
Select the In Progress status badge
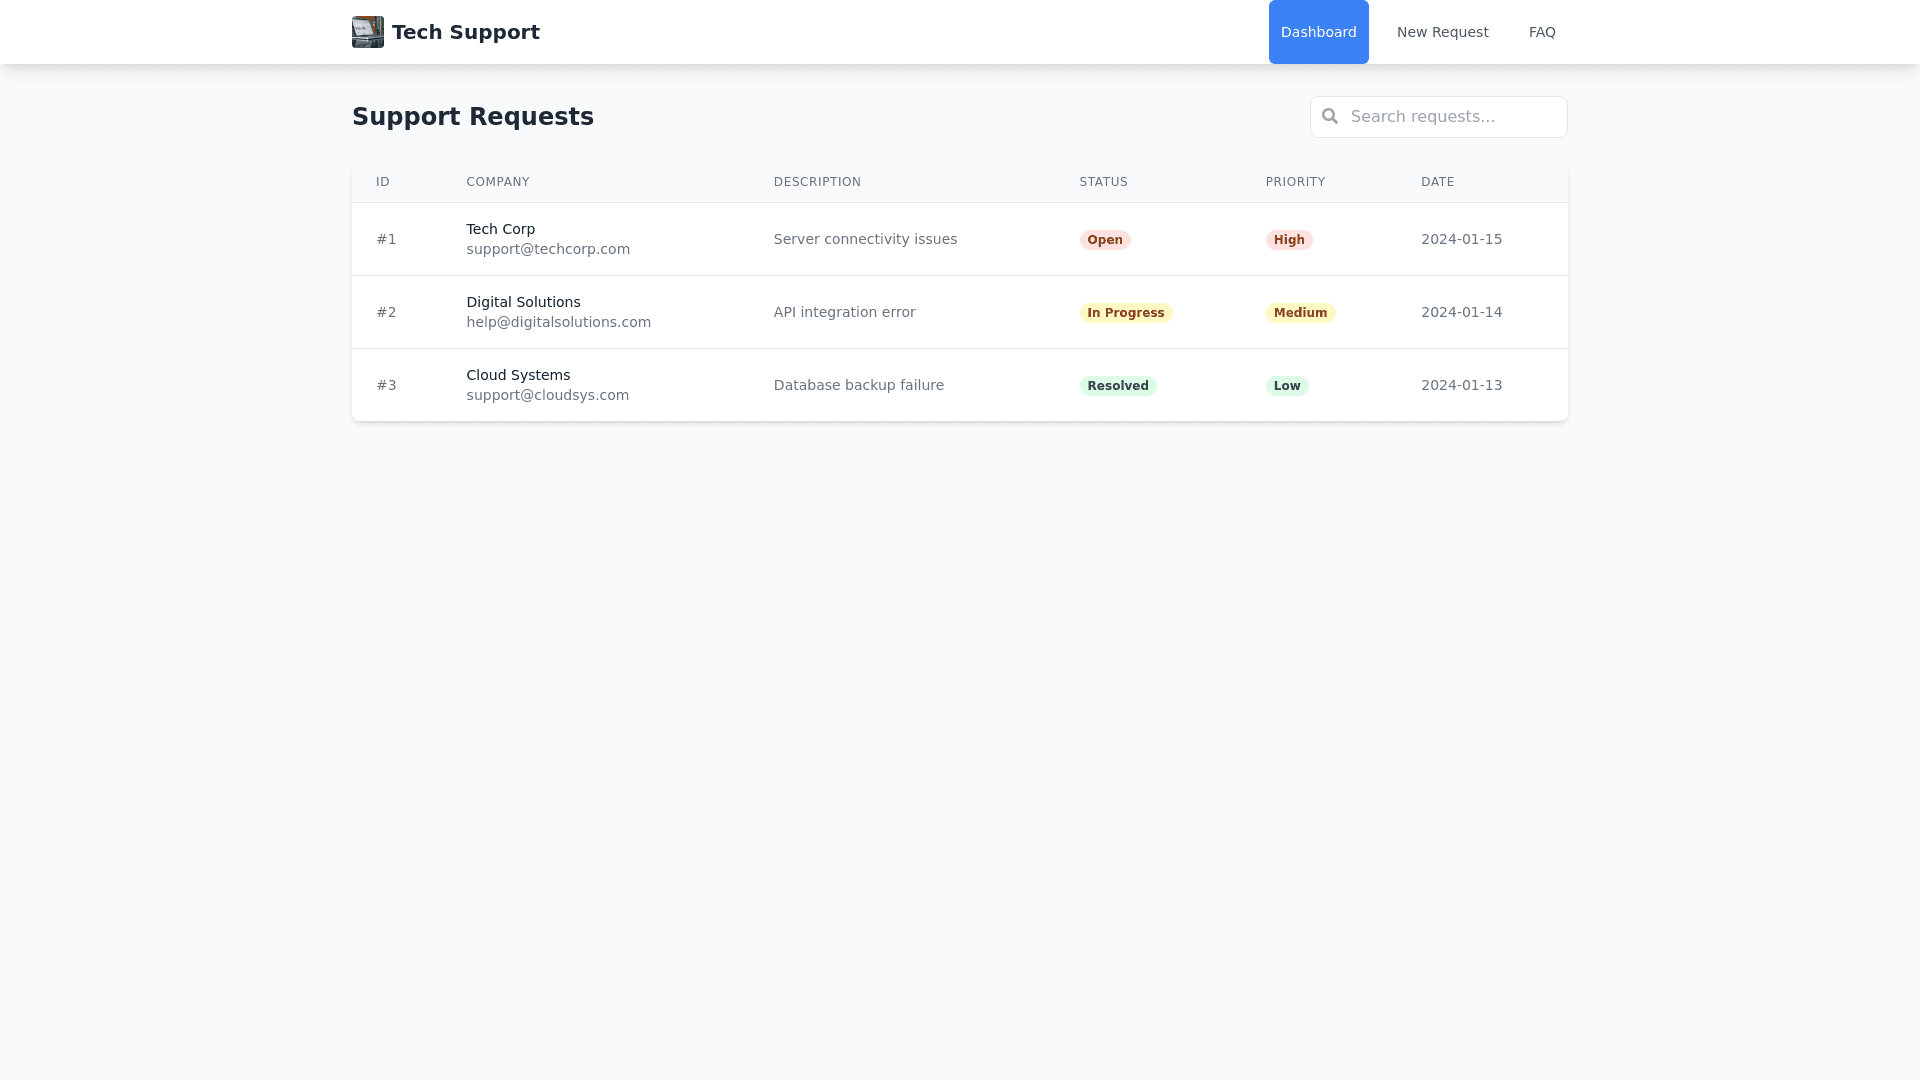1125,313
